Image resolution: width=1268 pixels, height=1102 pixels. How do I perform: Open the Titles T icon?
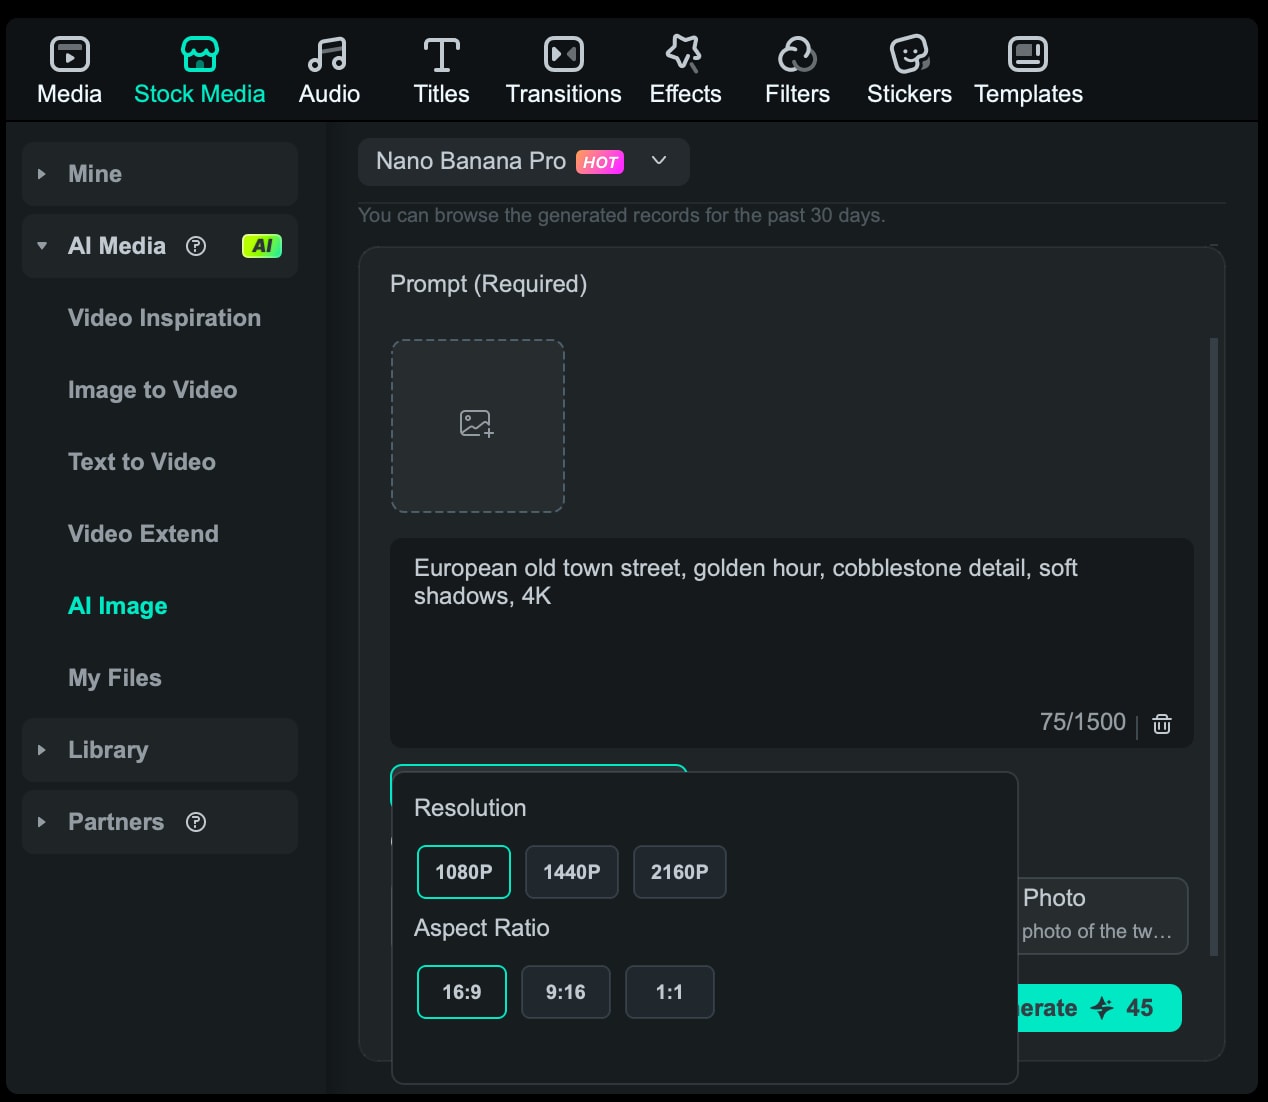point(441,54)
